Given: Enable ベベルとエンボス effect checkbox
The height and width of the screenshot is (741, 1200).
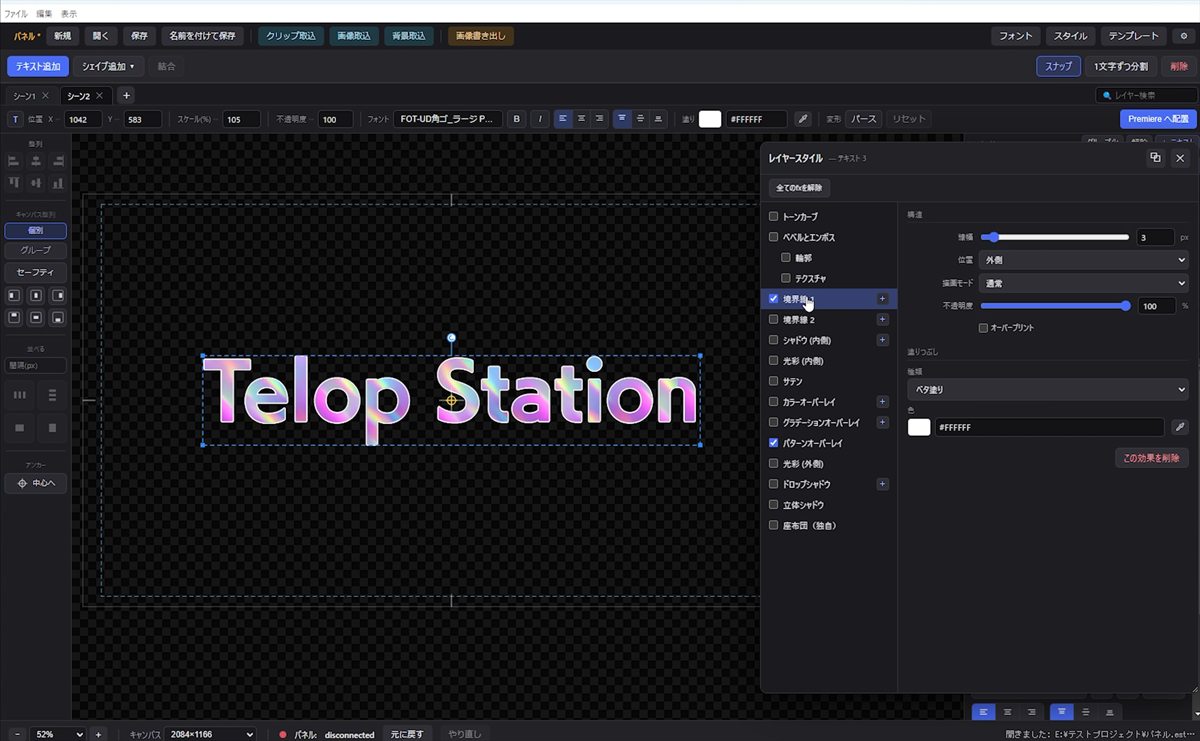Looking at the screenshot, I should (773, 237).
